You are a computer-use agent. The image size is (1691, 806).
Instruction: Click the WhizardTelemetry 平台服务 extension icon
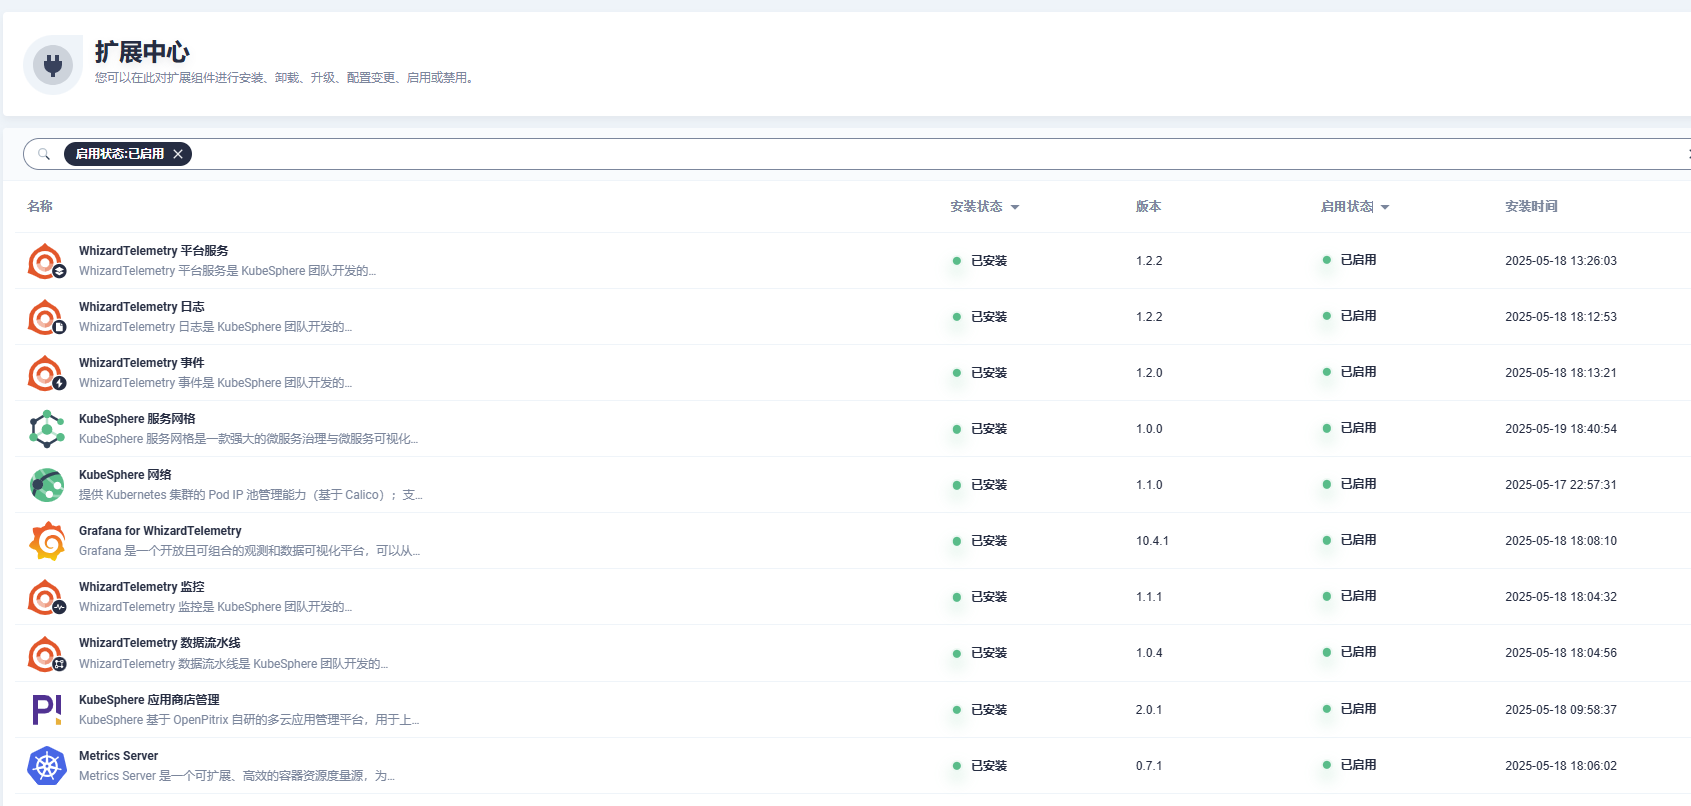47,261
